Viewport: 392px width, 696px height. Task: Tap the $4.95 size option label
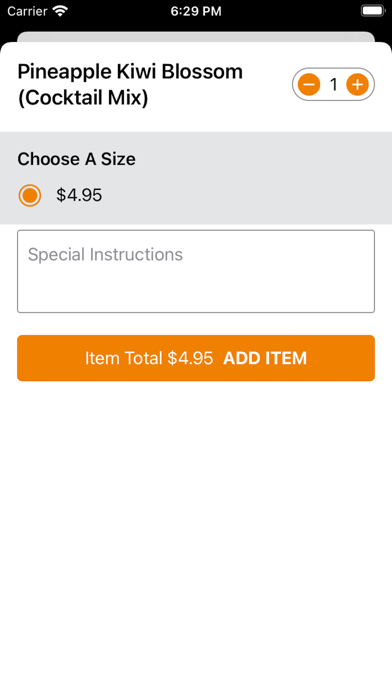click(x=79, y=195)
